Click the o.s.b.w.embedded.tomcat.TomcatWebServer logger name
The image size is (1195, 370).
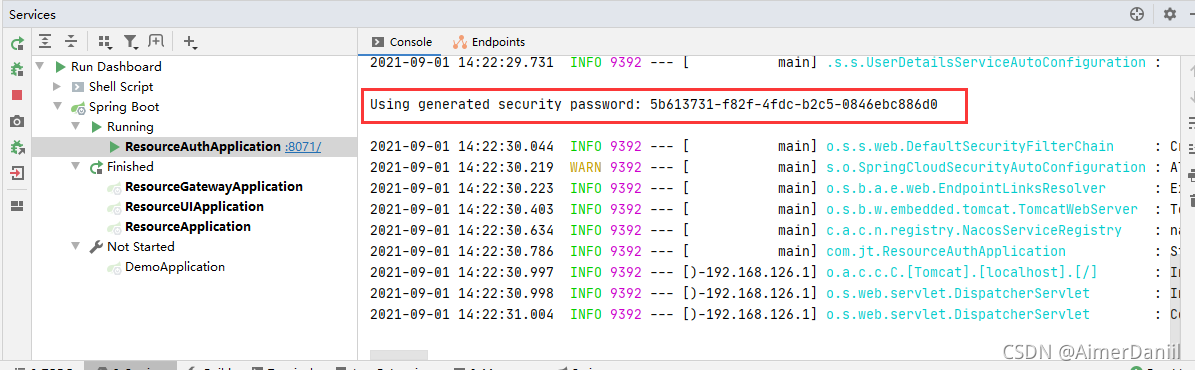coord(982,209)
